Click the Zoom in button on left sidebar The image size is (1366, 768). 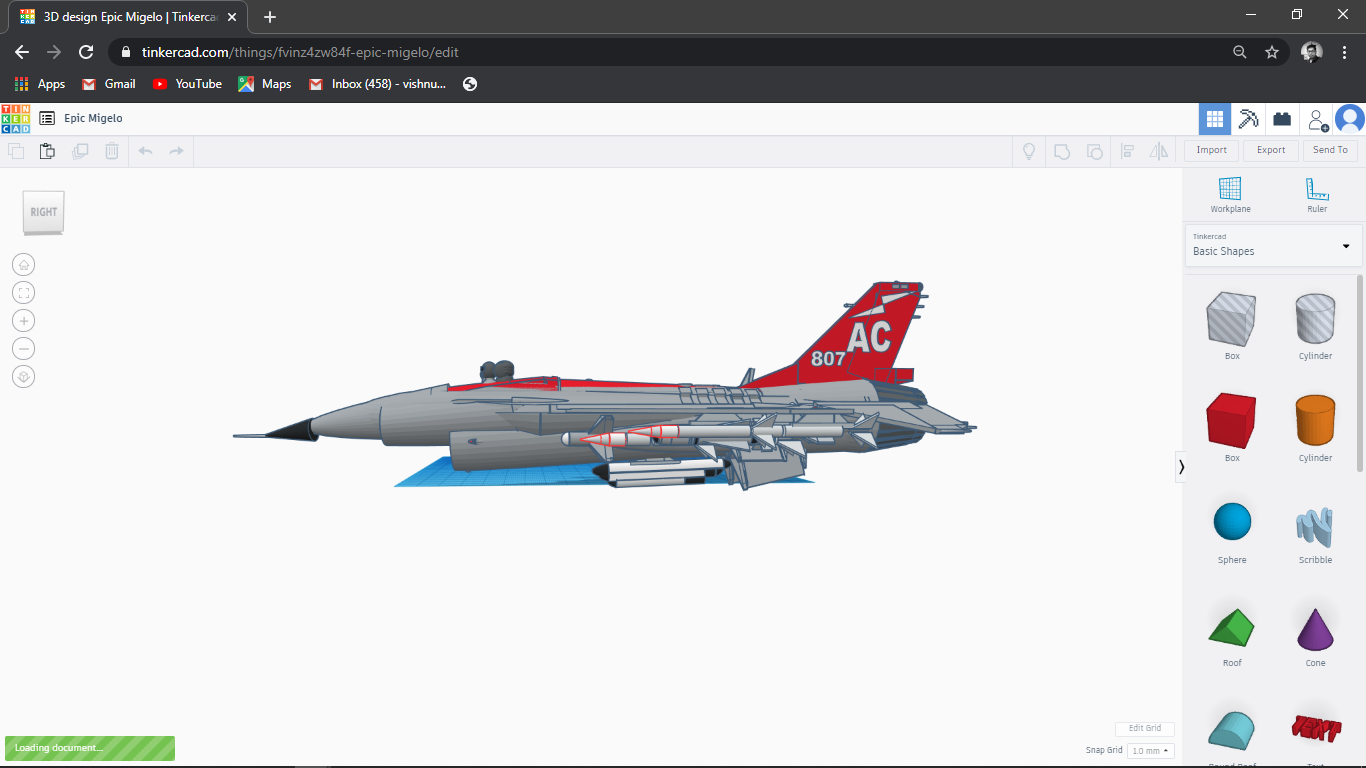click(x=23, y=320)
